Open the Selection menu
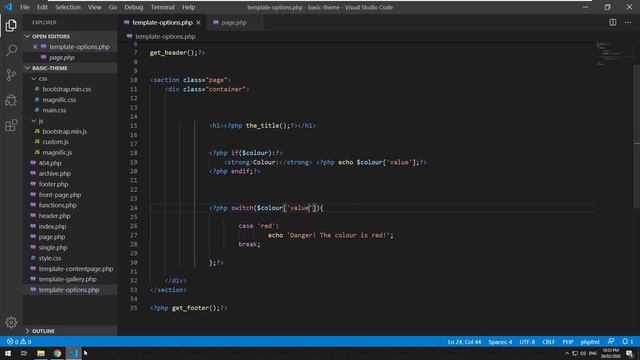This screenshot has width=640, height=360. [68, 7]
